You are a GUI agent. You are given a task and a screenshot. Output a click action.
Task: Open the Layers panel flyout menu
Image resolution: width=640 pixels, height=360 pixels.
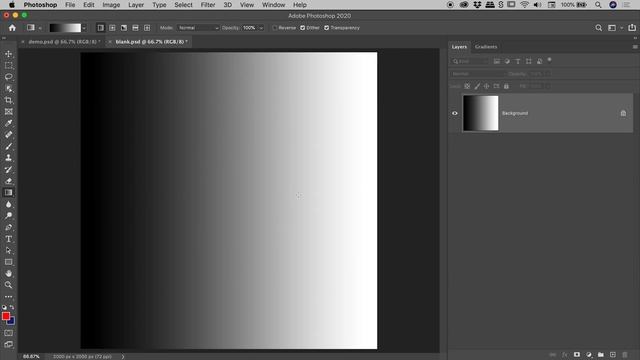(x=635, y=47)
